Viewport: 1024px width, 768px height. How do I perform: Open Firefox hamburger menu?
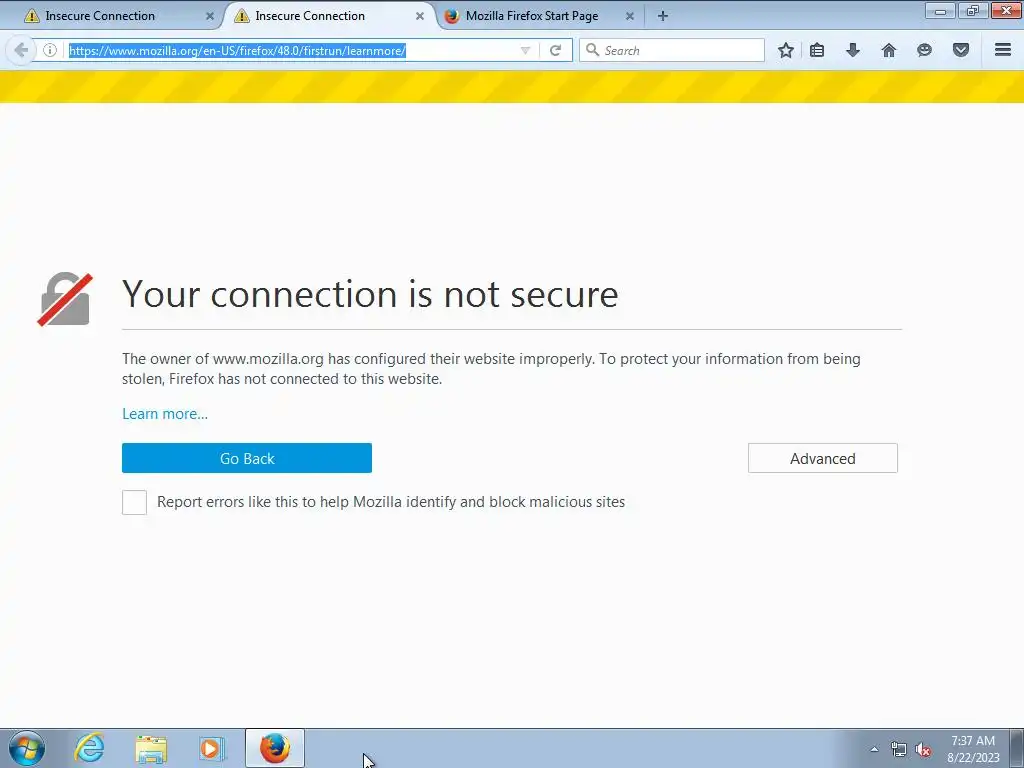tap(1003, 50)
